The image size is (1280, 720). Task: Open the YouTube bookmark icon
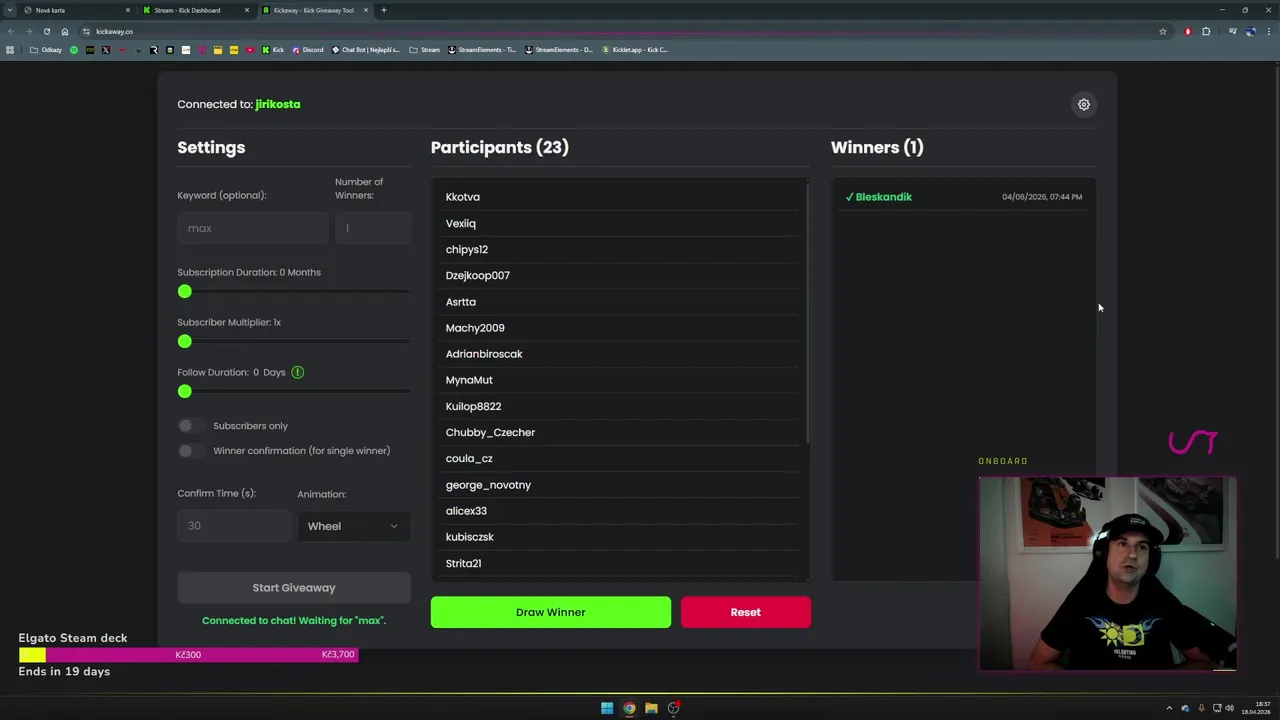(x=249, y=49)
